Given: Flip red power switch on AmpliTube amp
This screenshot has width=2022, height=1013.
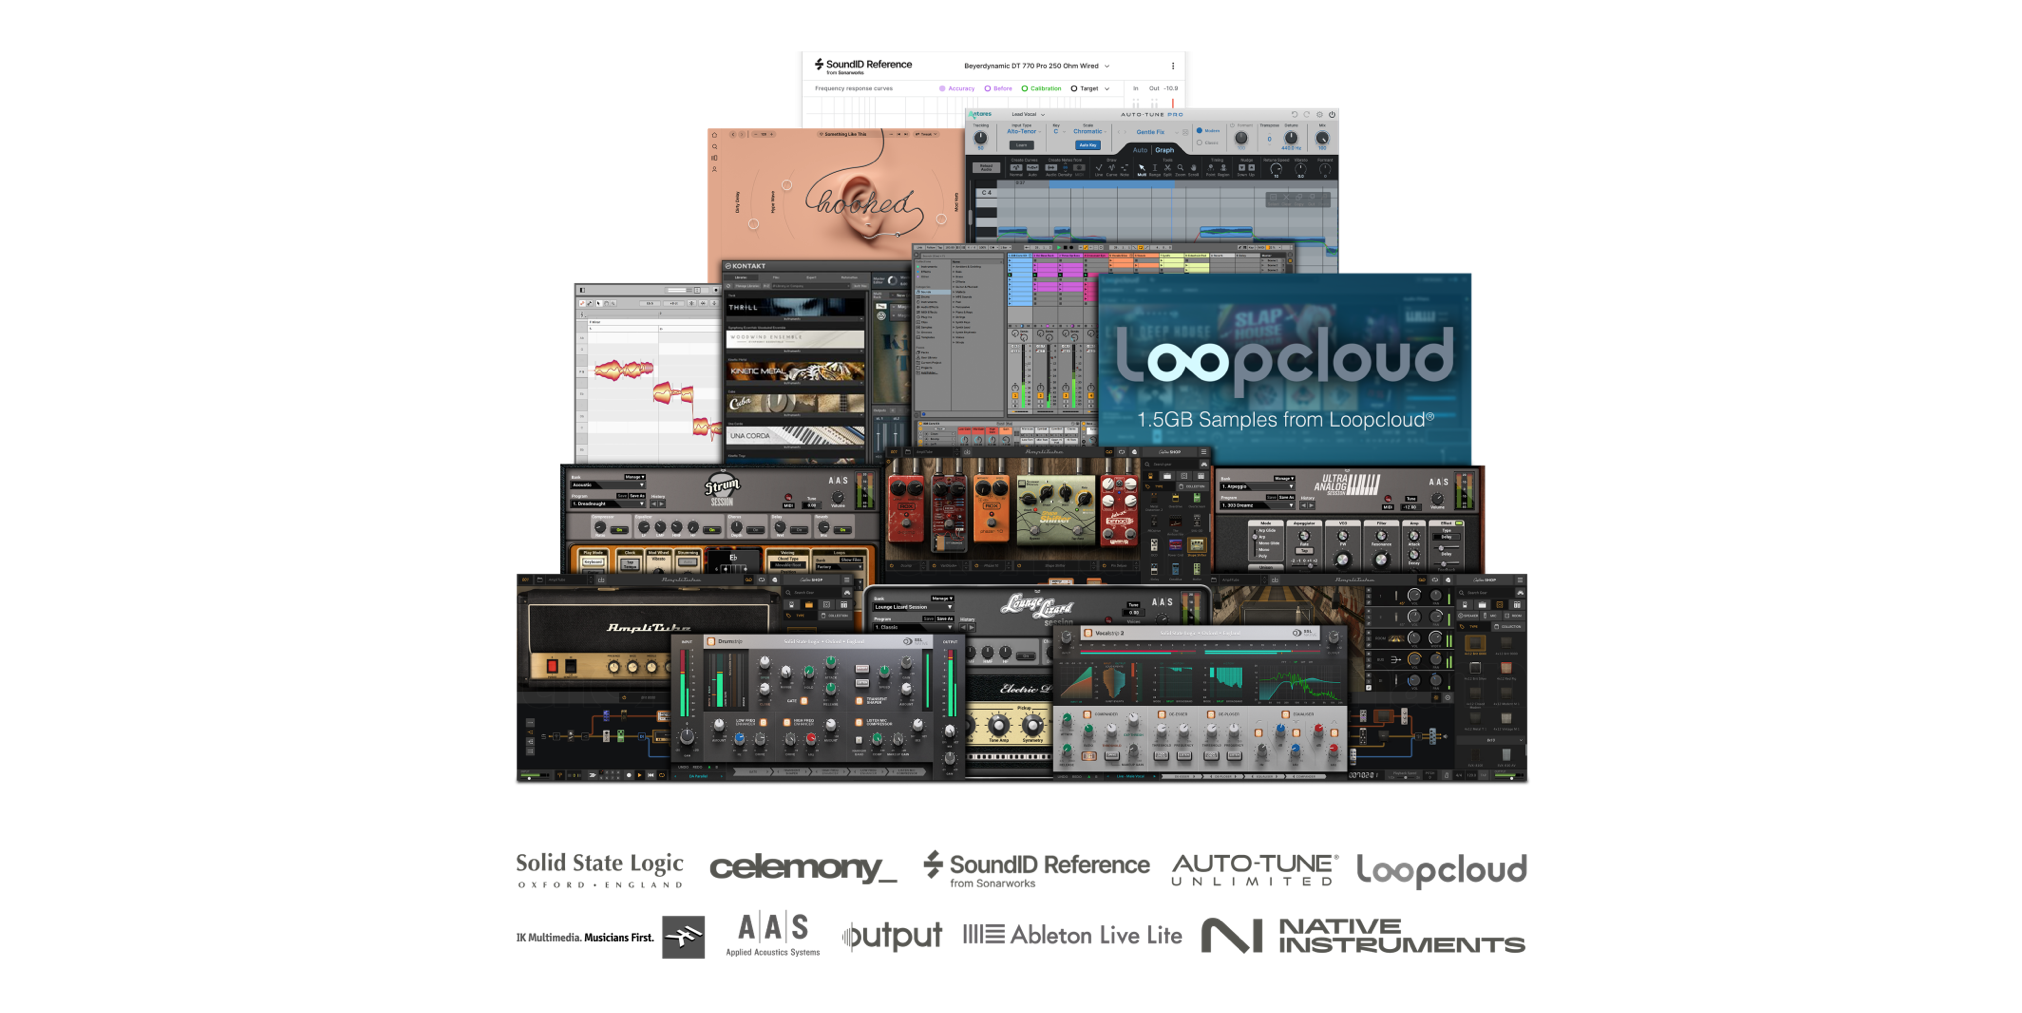Looking at the screenshot, I should 552,666.
